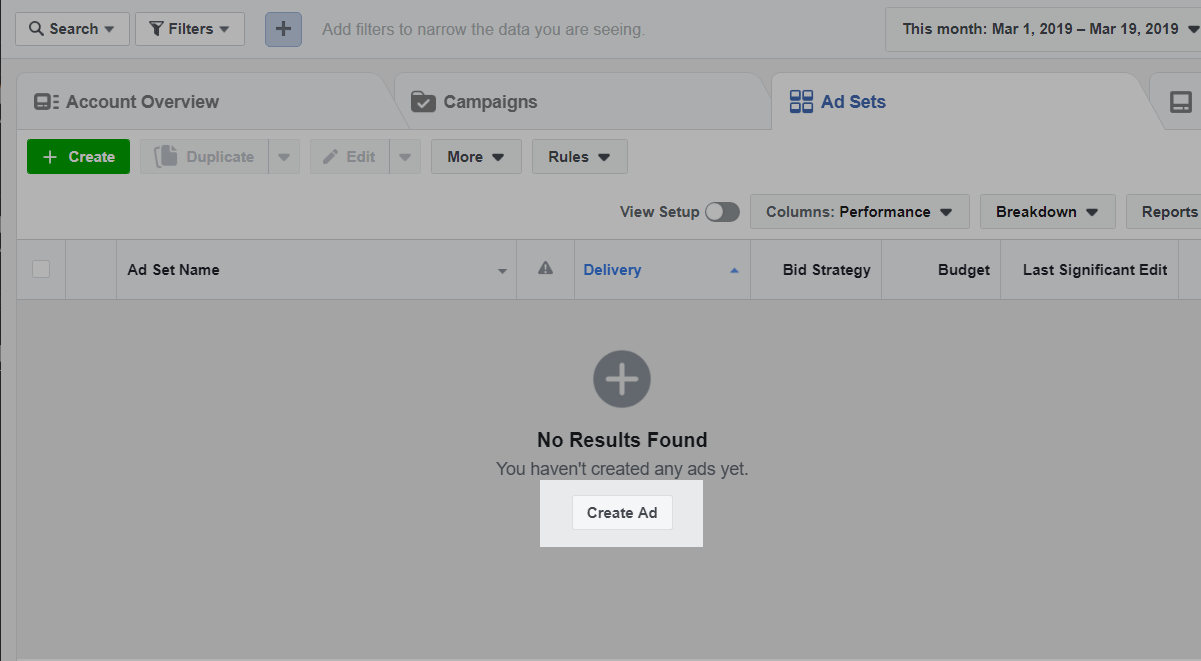Viewport: 1201px width, 661px height.
Task: Open the Search dropdown
Action: 72,29
